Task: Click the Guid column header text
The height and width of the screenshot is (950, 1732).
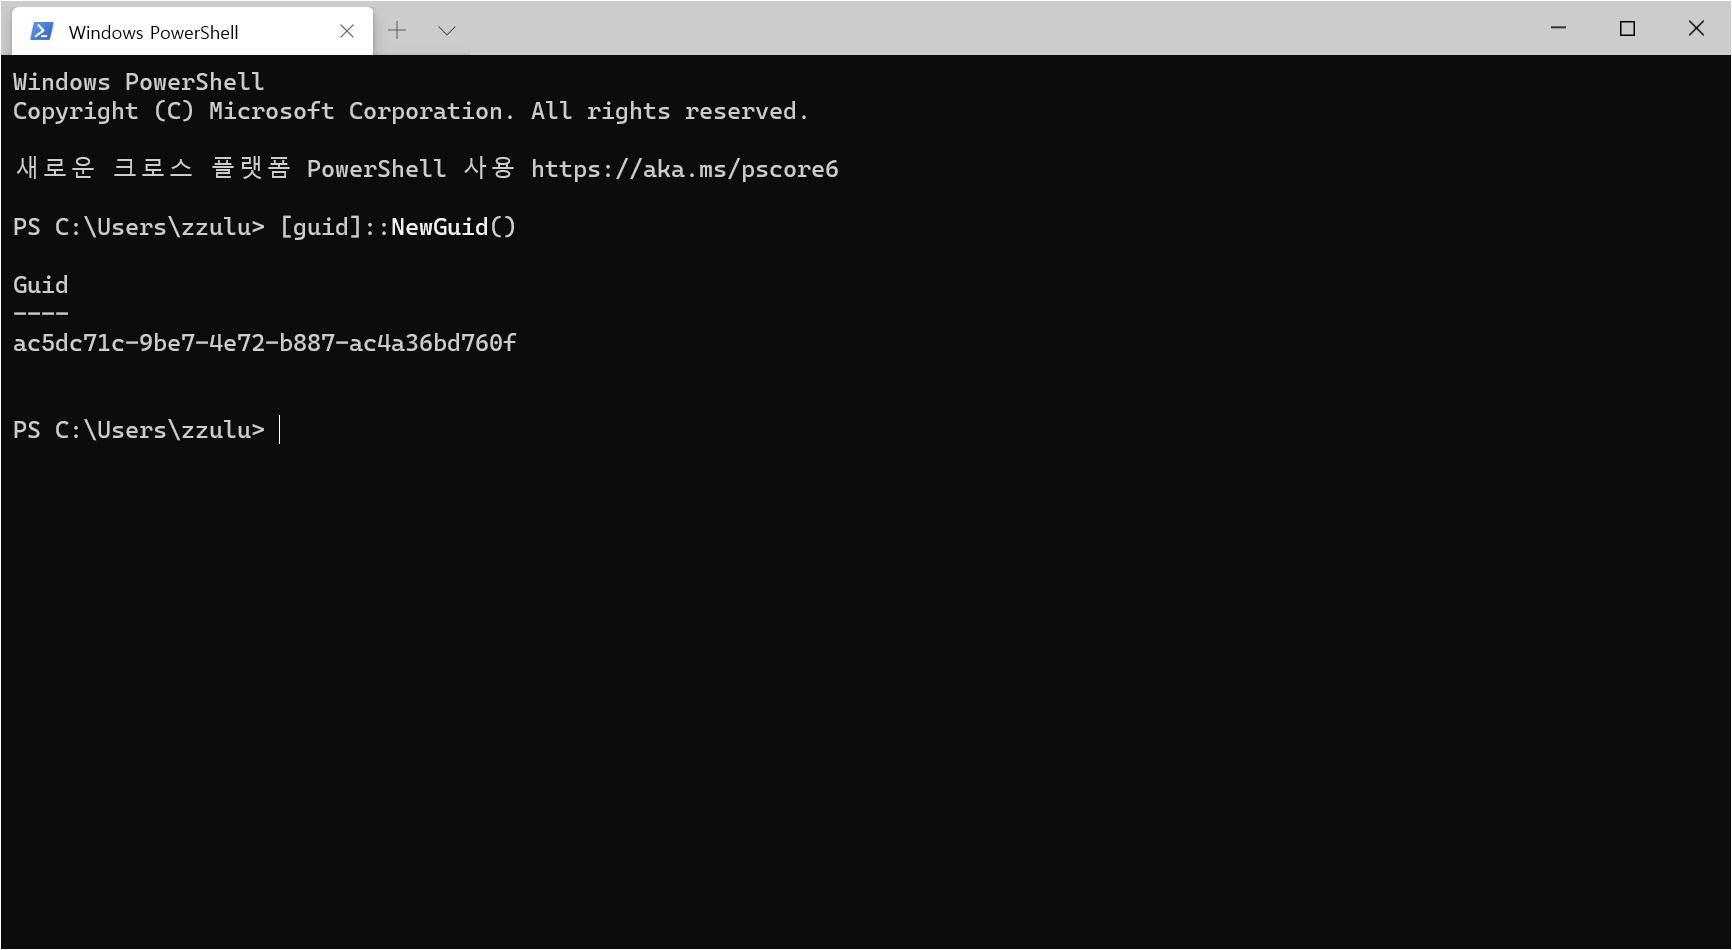Action: (40, 285)
